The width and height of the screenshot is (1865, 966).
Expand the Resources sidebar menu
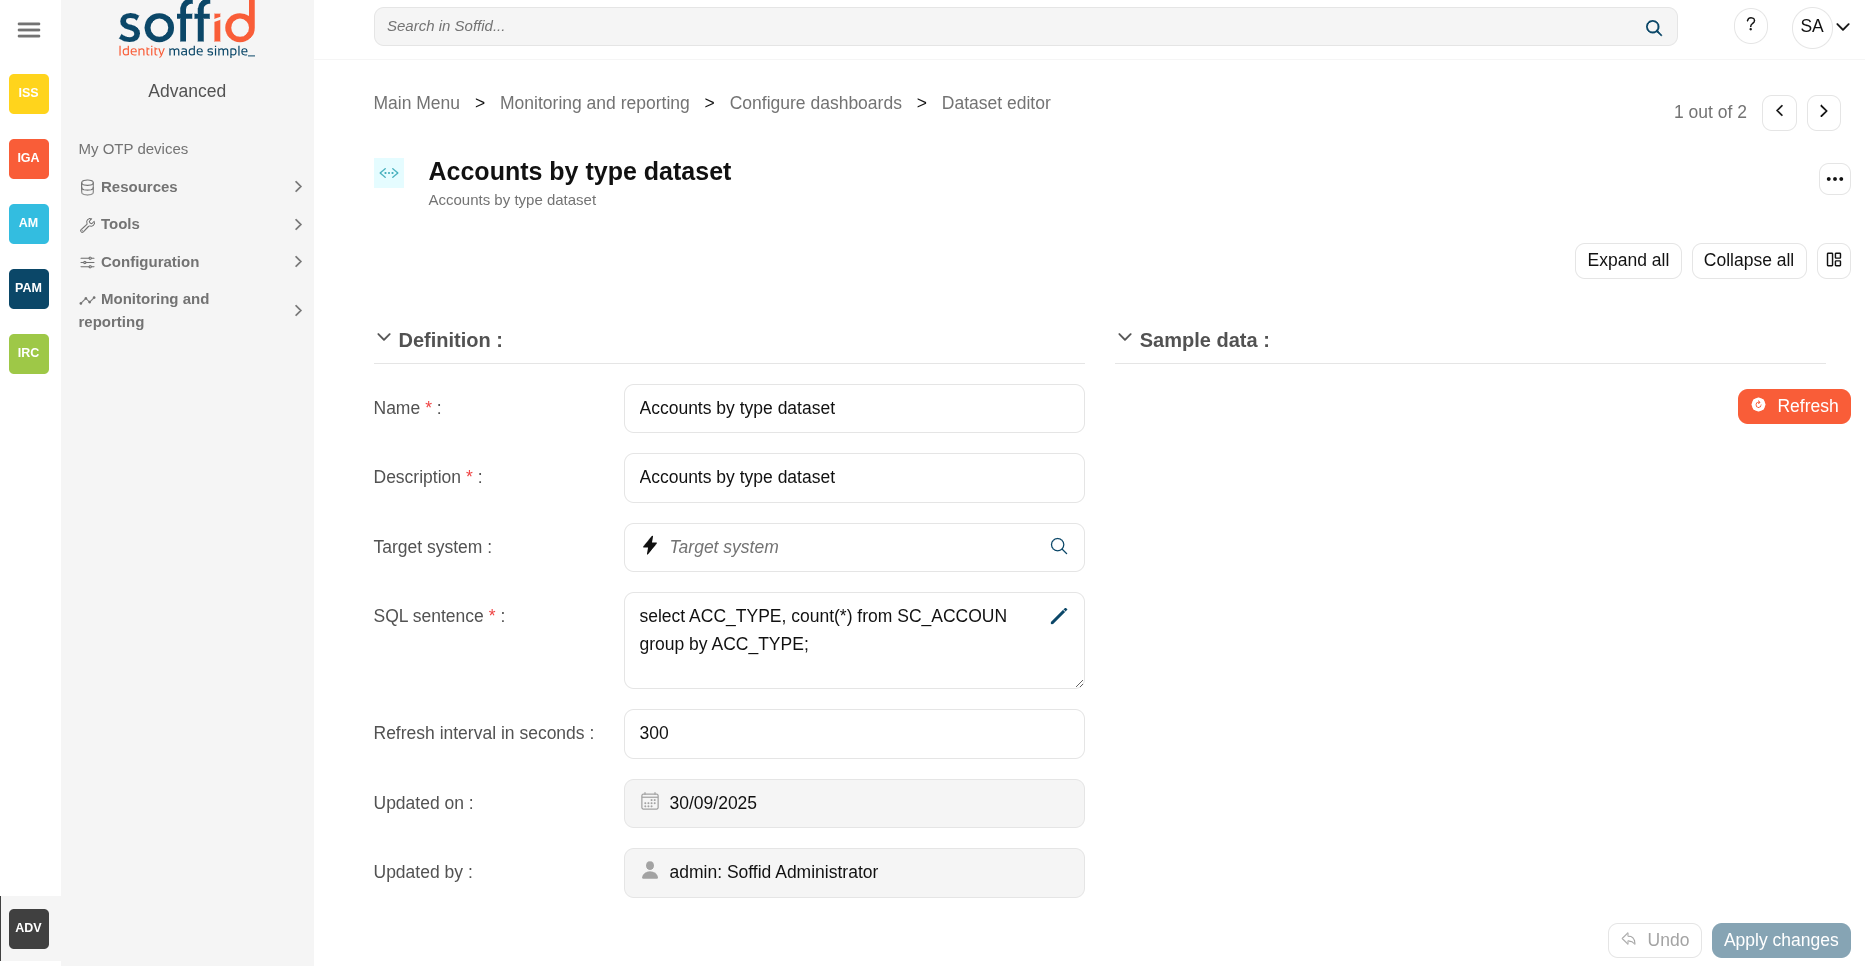click(190, 187)
